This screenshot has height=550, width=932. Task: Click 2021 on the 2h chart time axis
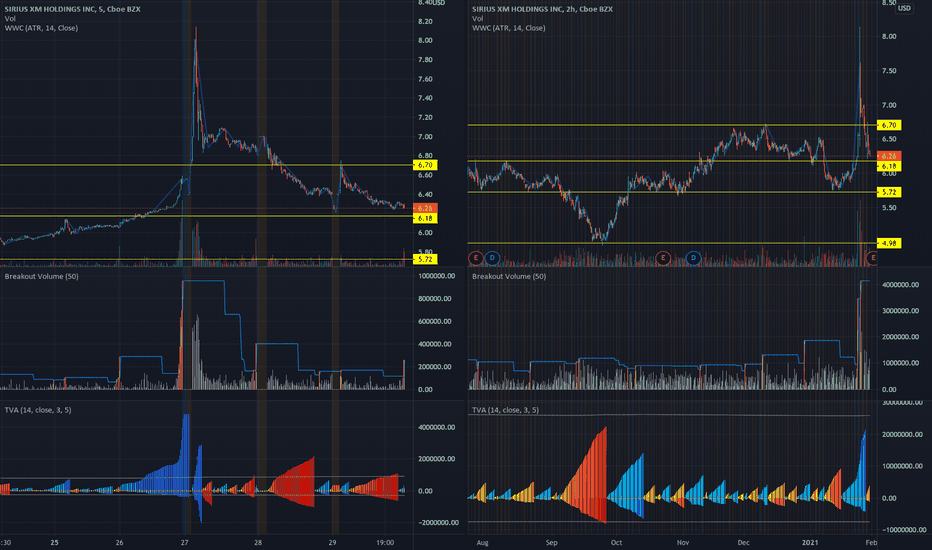(x=810, y=542)
